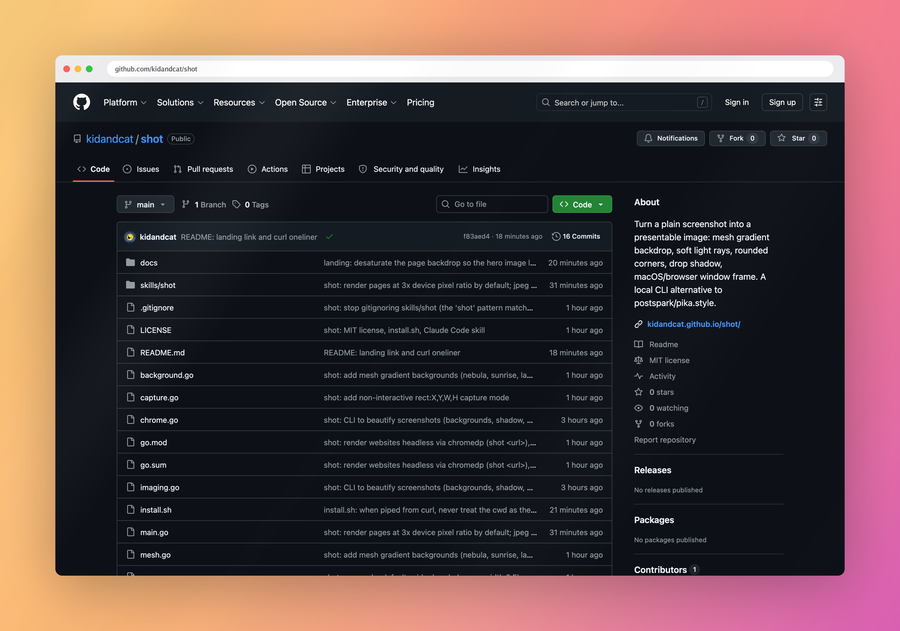Click commit hash f83aed4
Screen dimensions: 900x631
point(476,237)
